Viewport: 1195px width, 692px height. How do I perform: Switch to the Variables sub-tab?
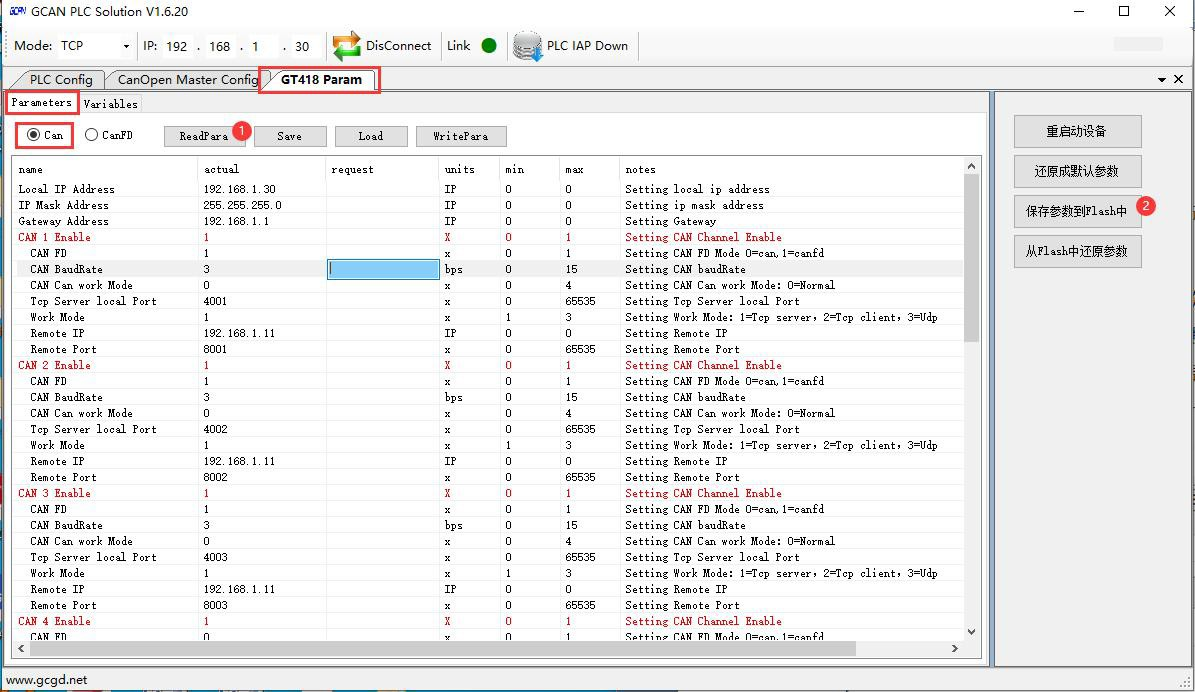tap(110, 104)
